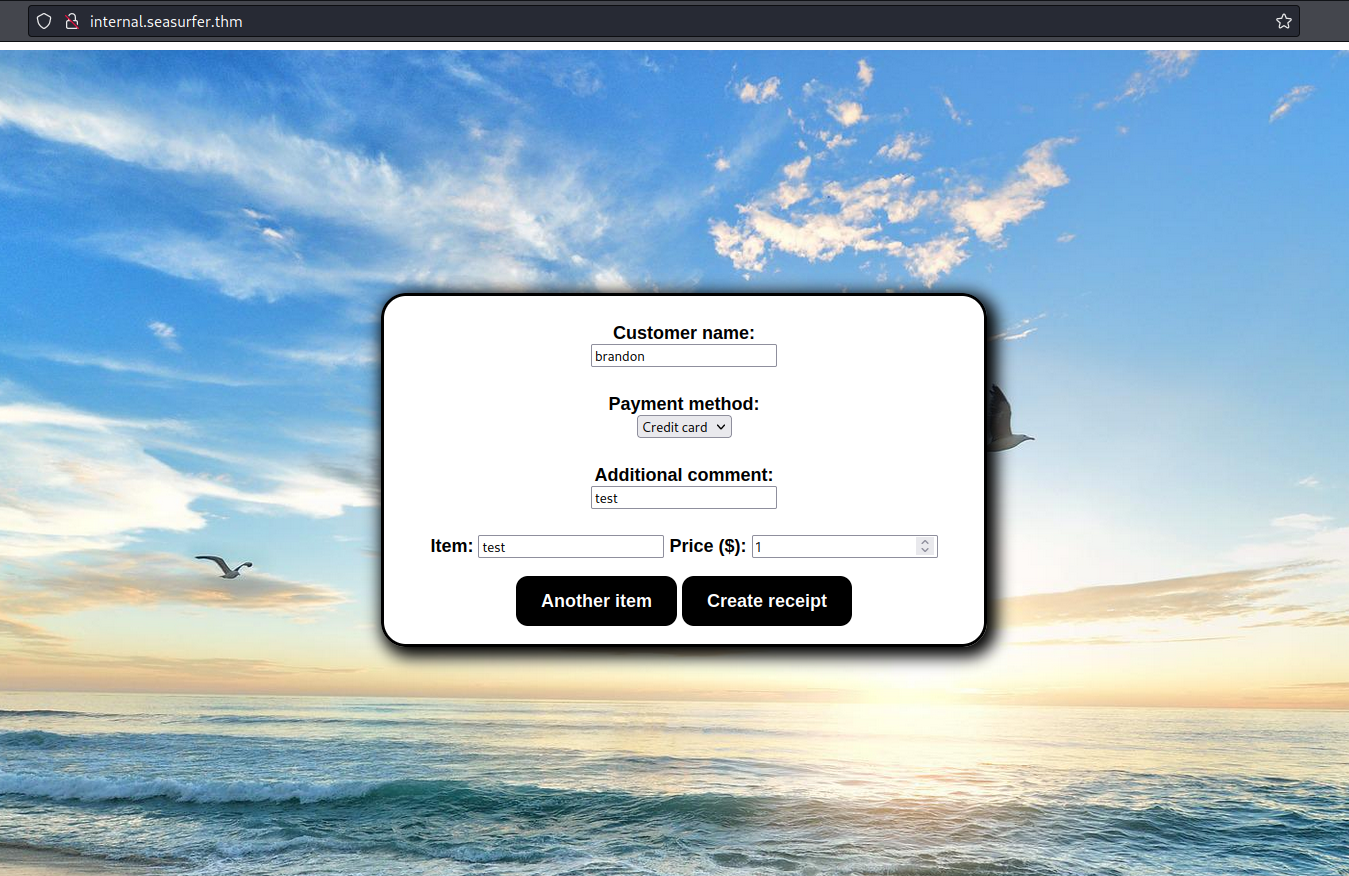Click the Payment method label
1349x876 pixels.
(x=683, y=404)
